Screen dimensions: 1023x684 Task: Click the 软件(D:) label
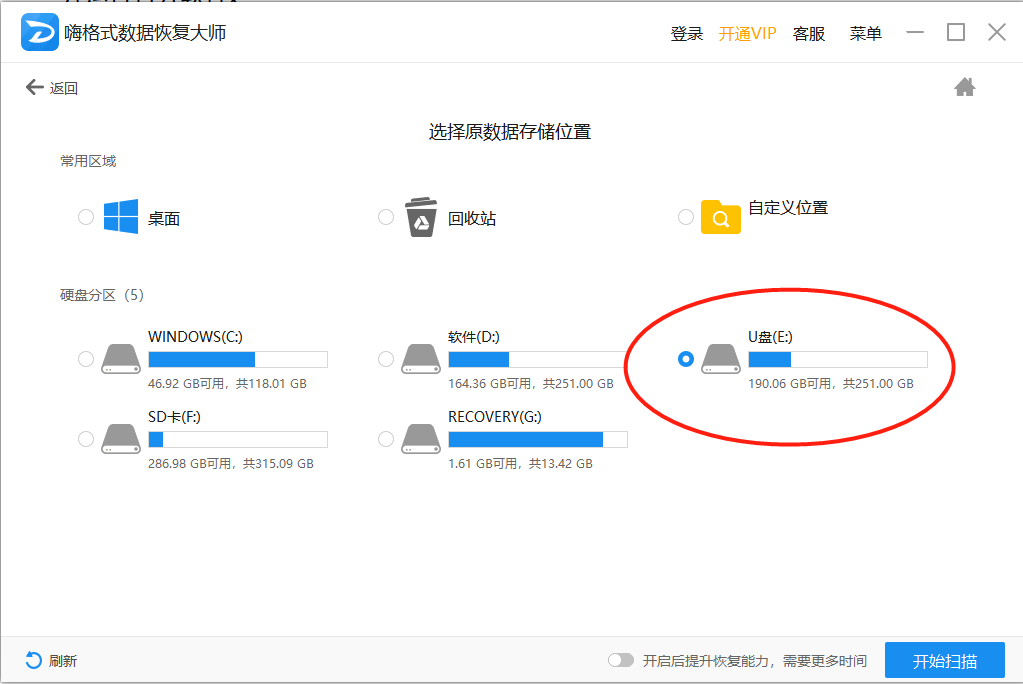point(474,337)
